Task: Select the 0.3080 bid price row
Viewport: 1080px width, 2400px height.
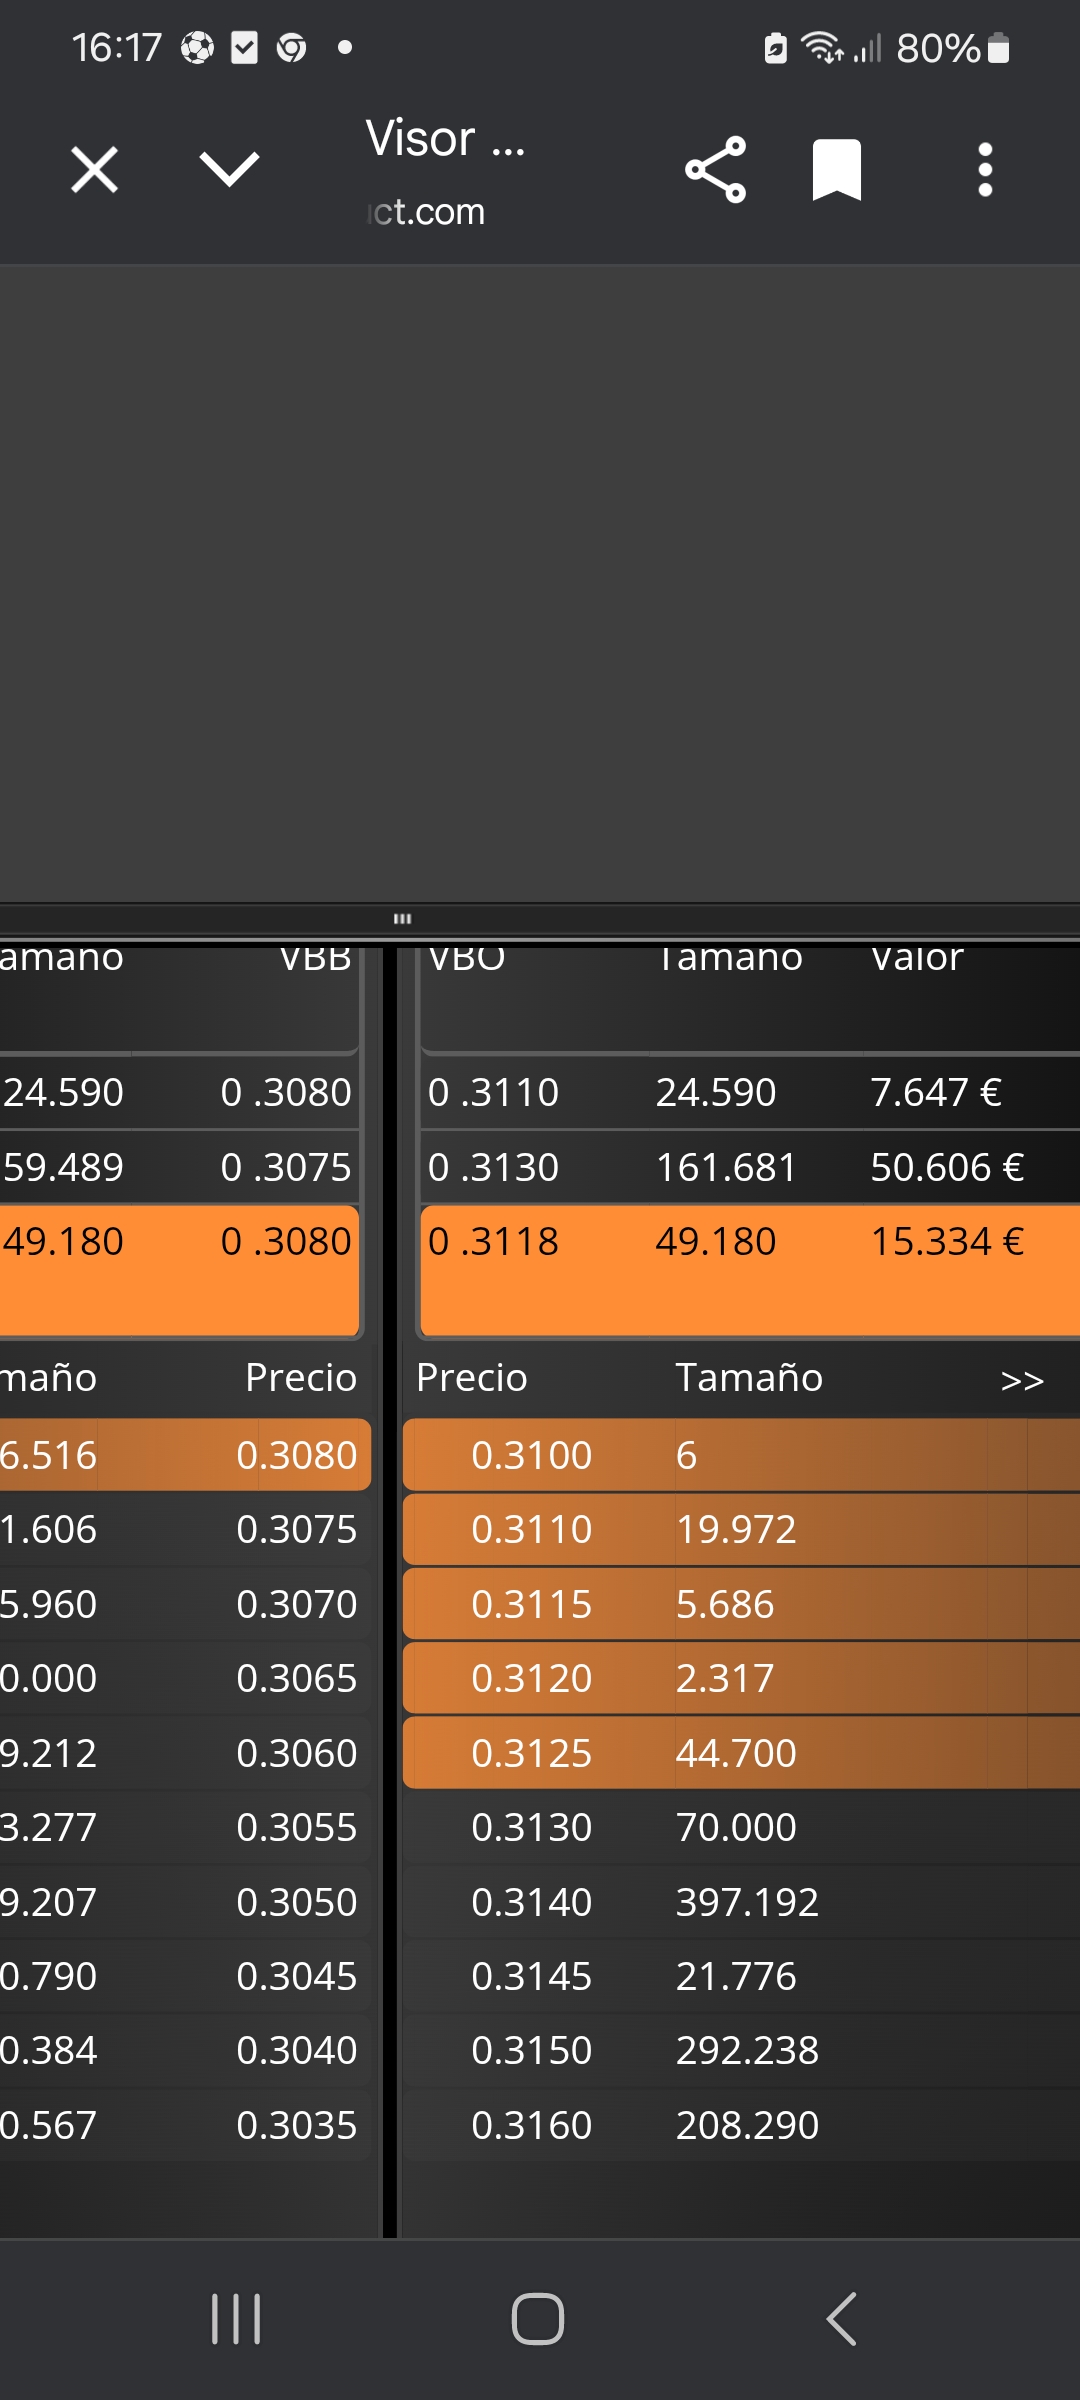Action: [185, 1455]
